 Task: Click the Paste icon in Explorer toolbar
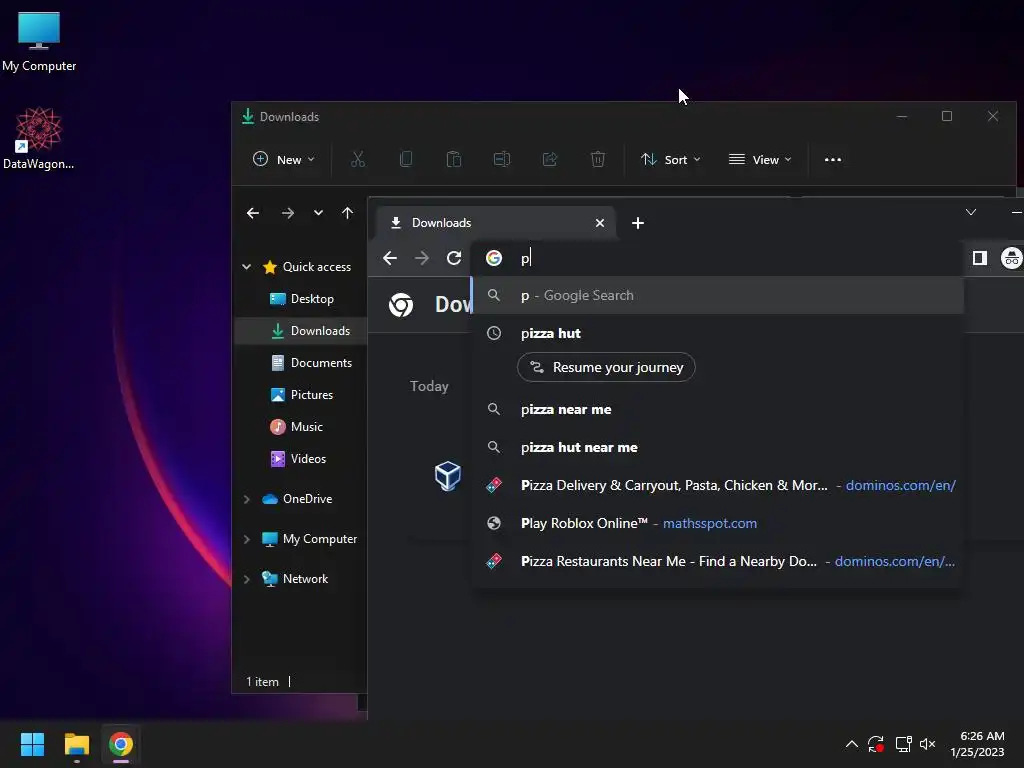(x=454, y=159)
